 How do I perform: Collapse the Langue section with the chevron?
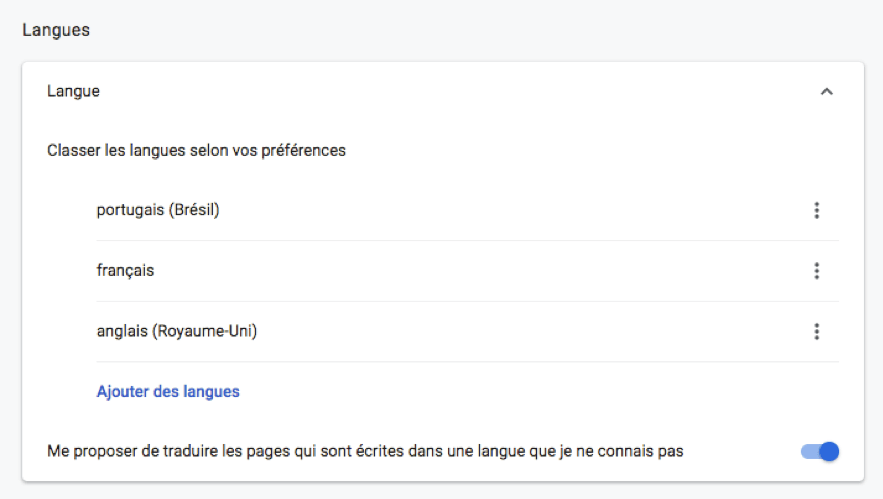click(826, 91)
